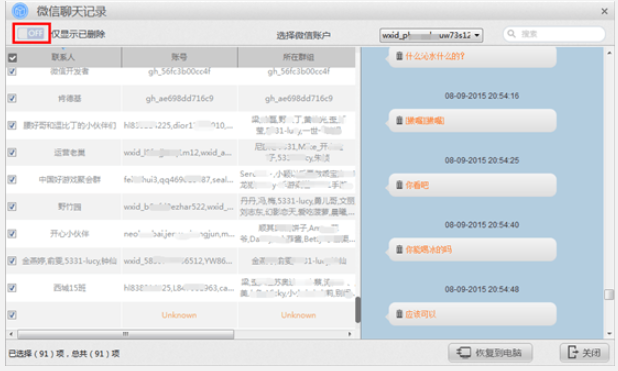Click chat panel scrollbar down arrow

coord(609,334)
